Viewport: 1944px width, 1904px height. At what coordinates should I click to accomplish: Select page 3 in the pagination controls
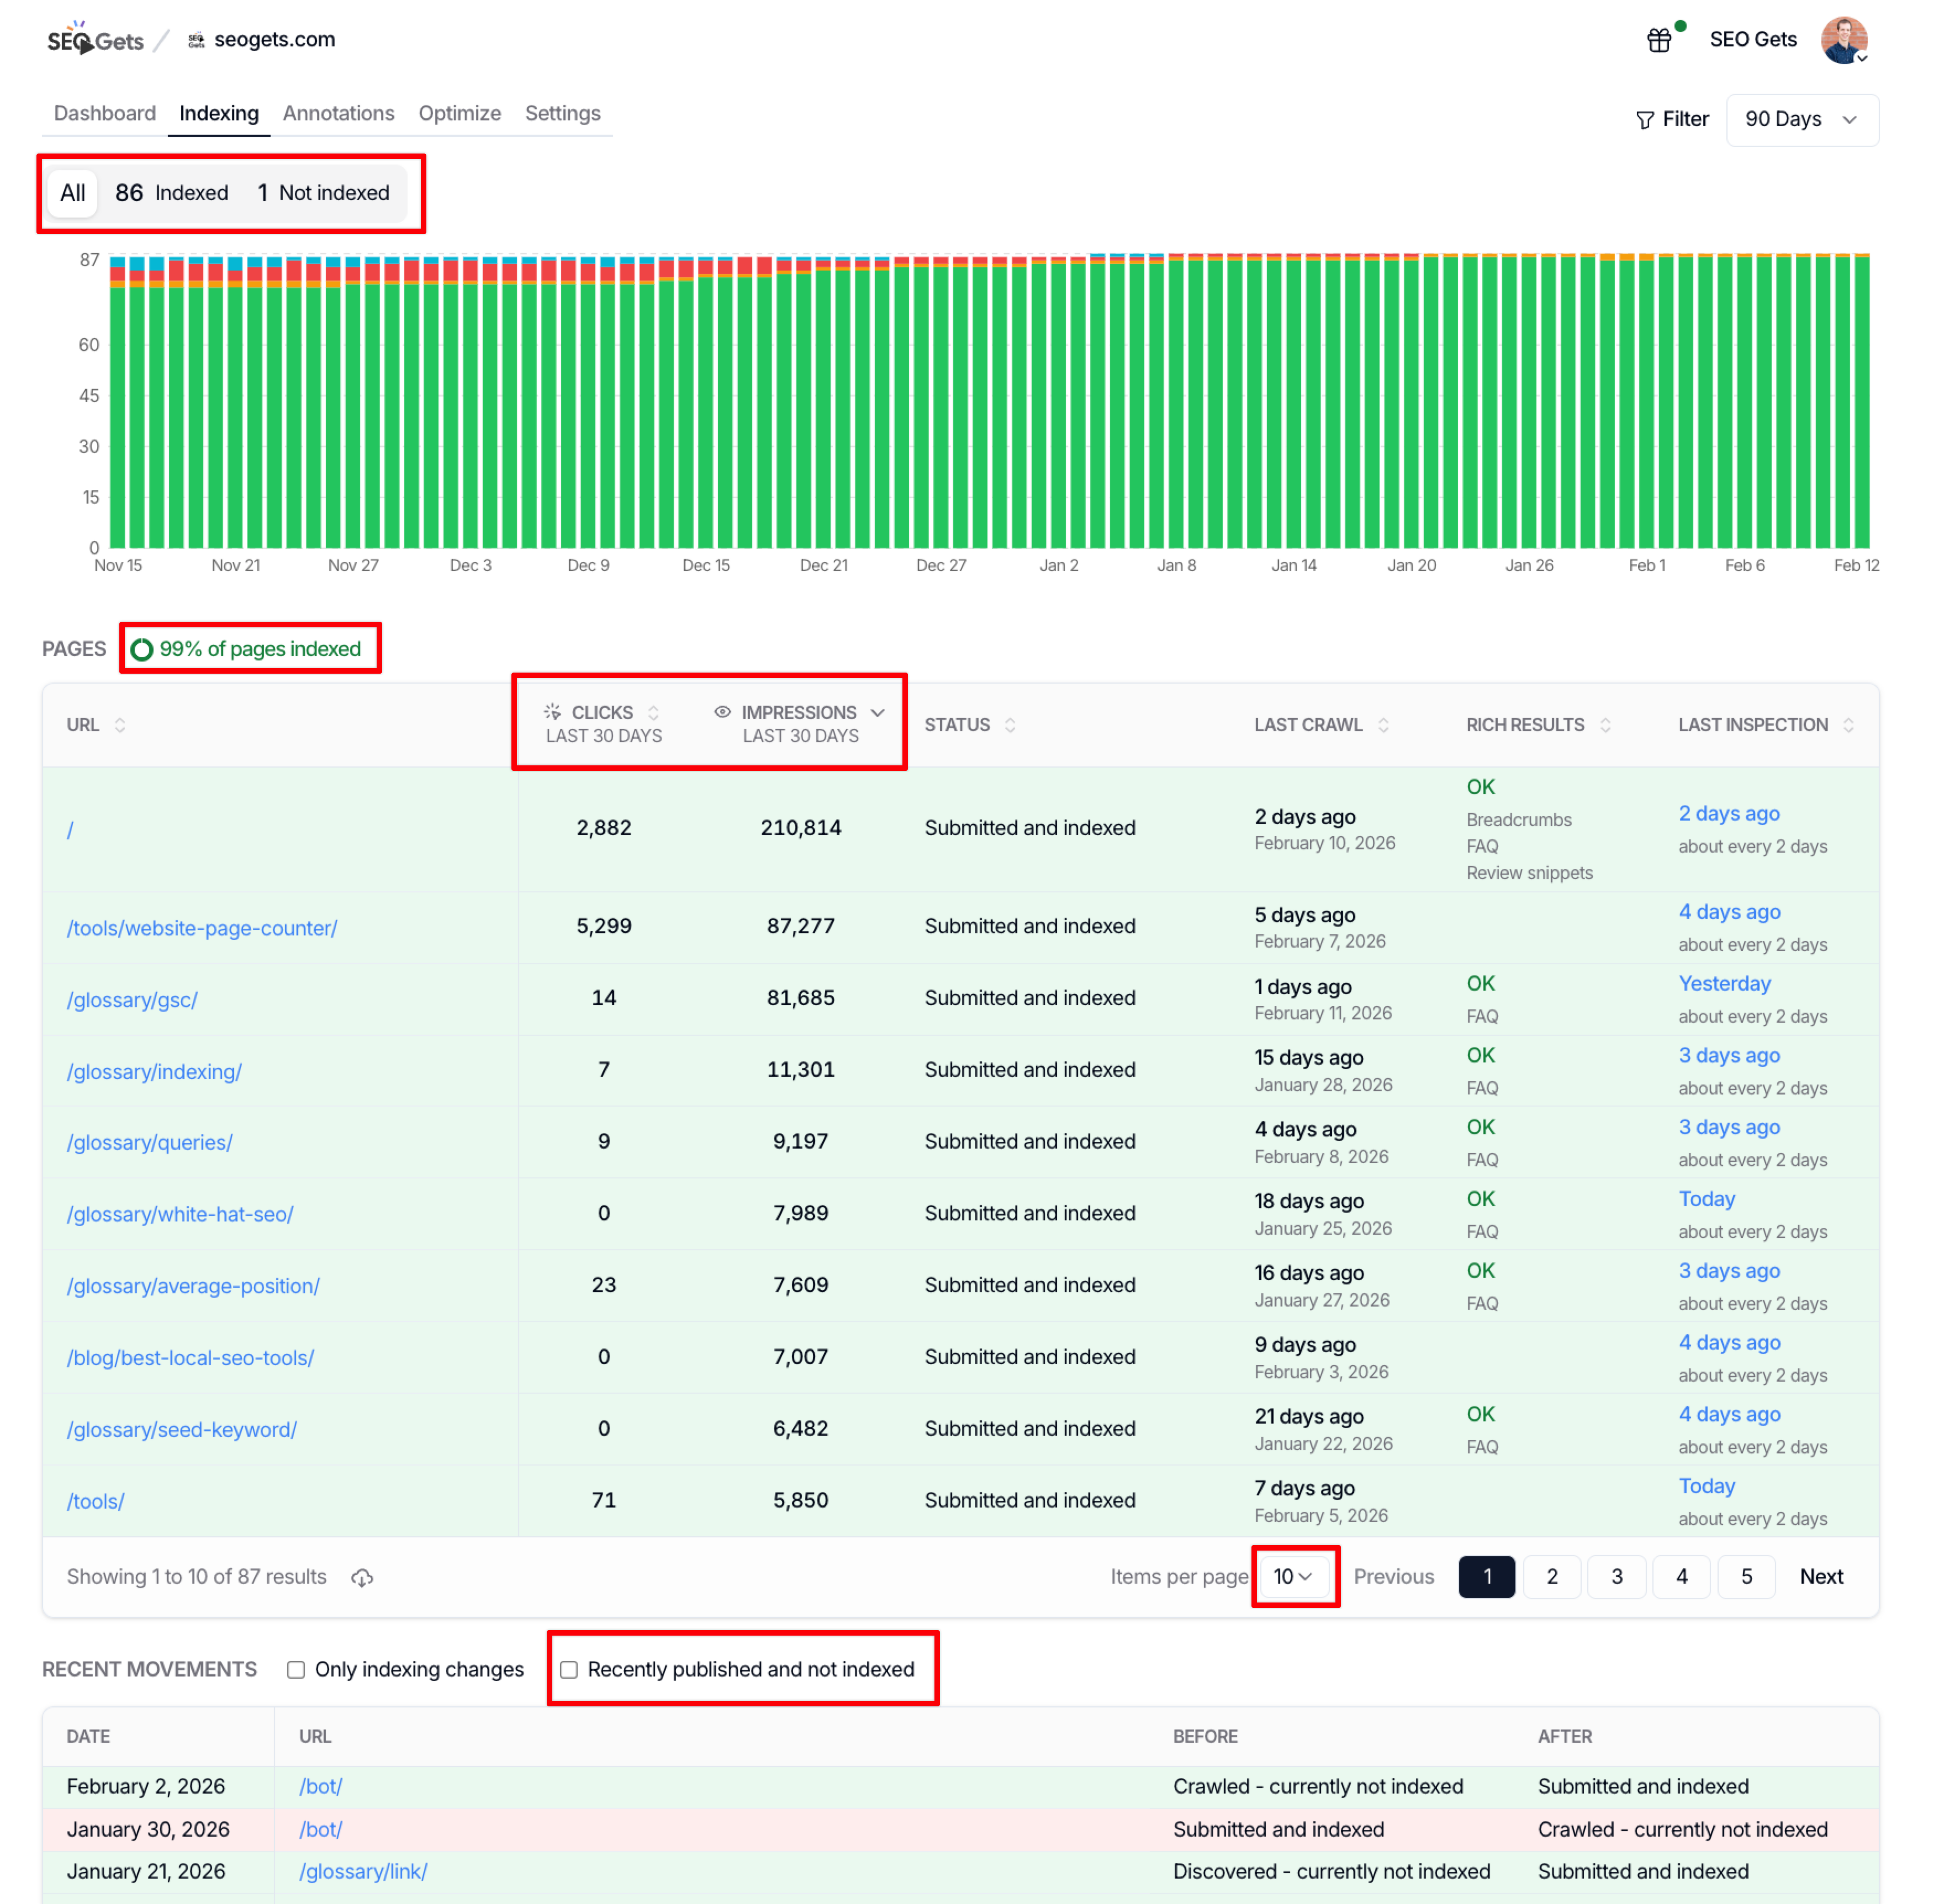1616,1576
